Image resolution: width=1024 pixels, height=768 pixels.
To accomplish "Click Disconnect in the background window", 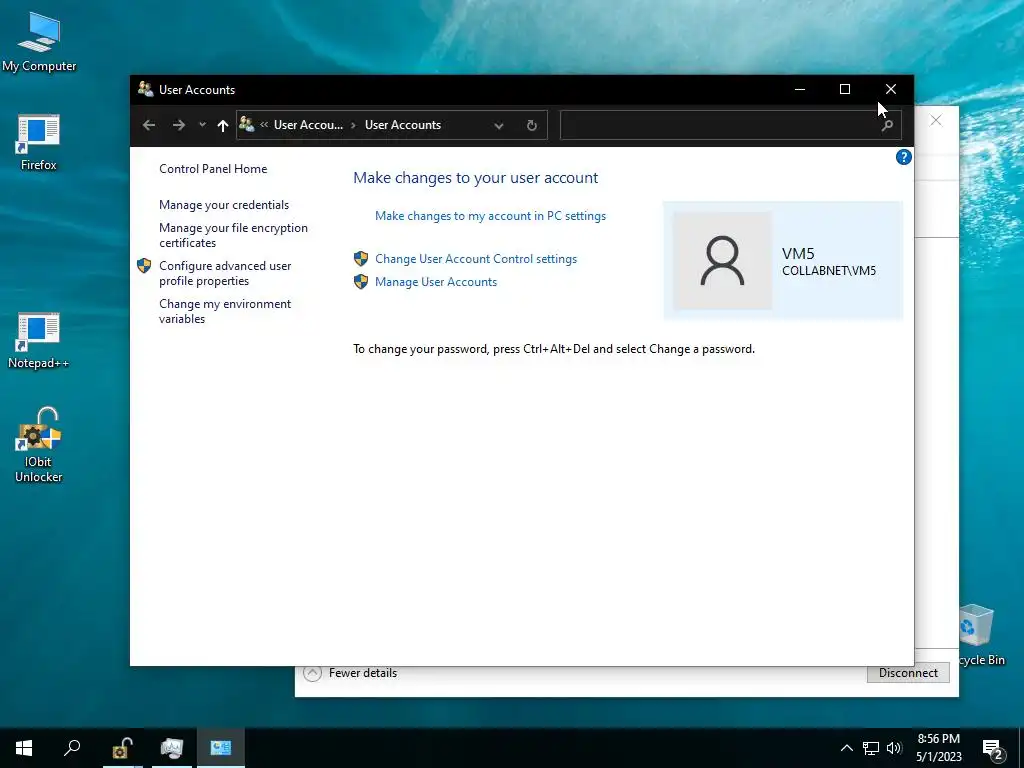I will pyautogui.click(x=908, y=673).
